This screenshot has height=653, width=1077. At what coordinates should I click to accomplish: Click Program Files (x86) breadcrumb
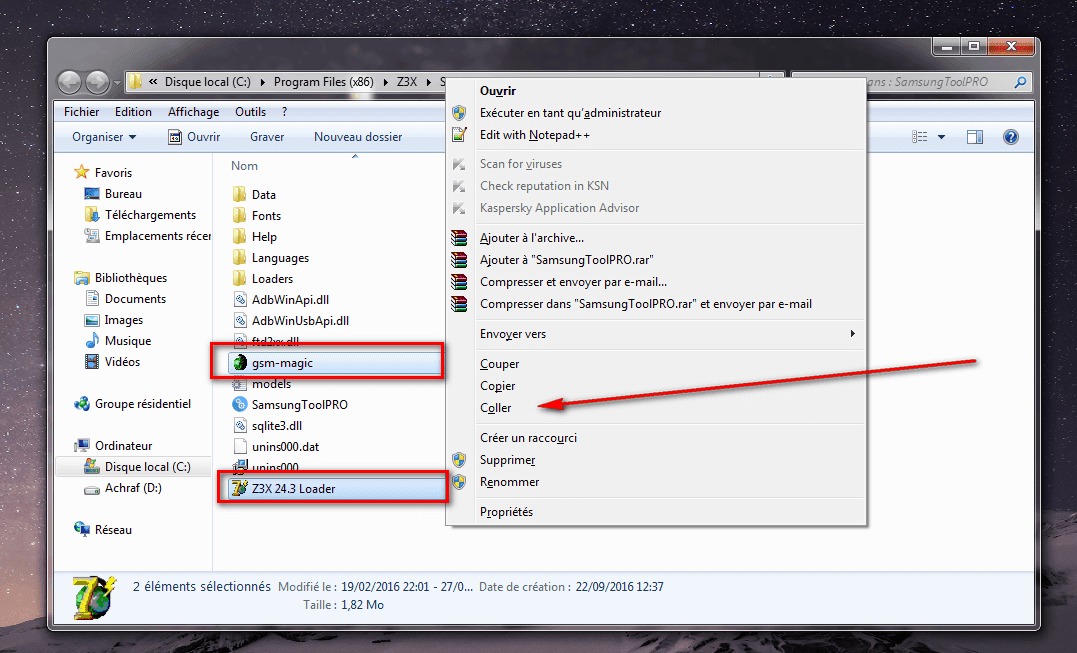pyautogui.click(x=324, y=82)
